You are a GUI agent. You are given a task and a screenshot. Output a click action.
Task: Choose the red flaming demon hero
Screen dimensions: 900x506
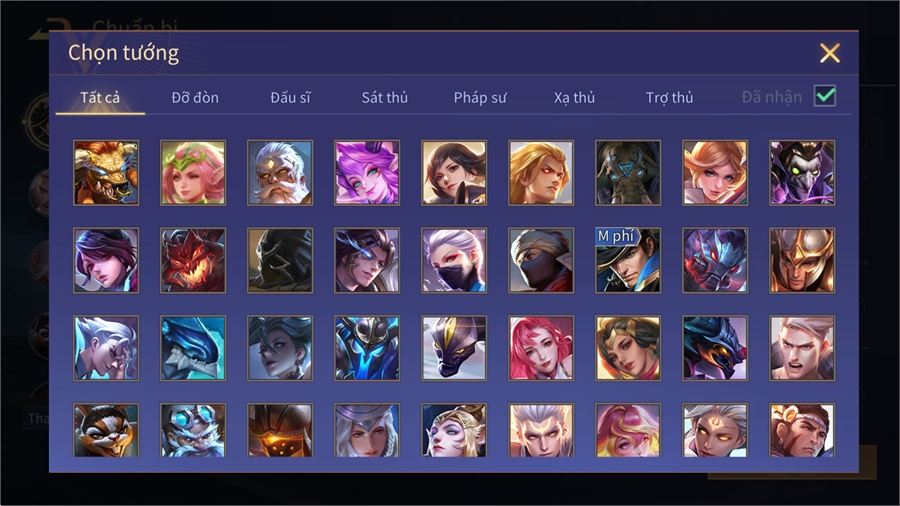(193, 260)
